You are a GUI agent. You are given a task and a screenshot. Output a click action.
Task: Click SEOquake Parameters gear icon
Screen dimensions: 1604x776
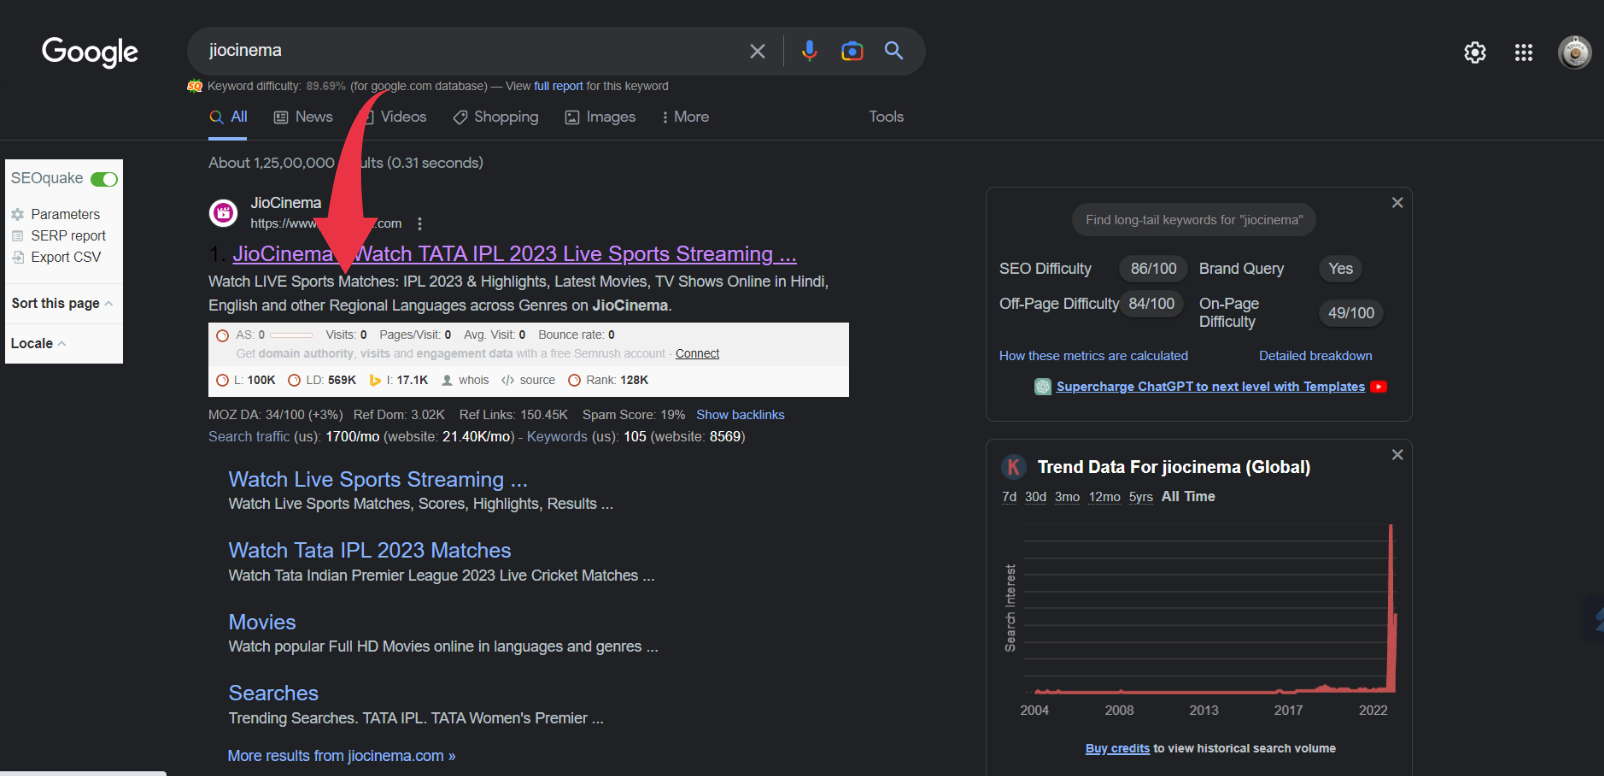tap(17, 214)
